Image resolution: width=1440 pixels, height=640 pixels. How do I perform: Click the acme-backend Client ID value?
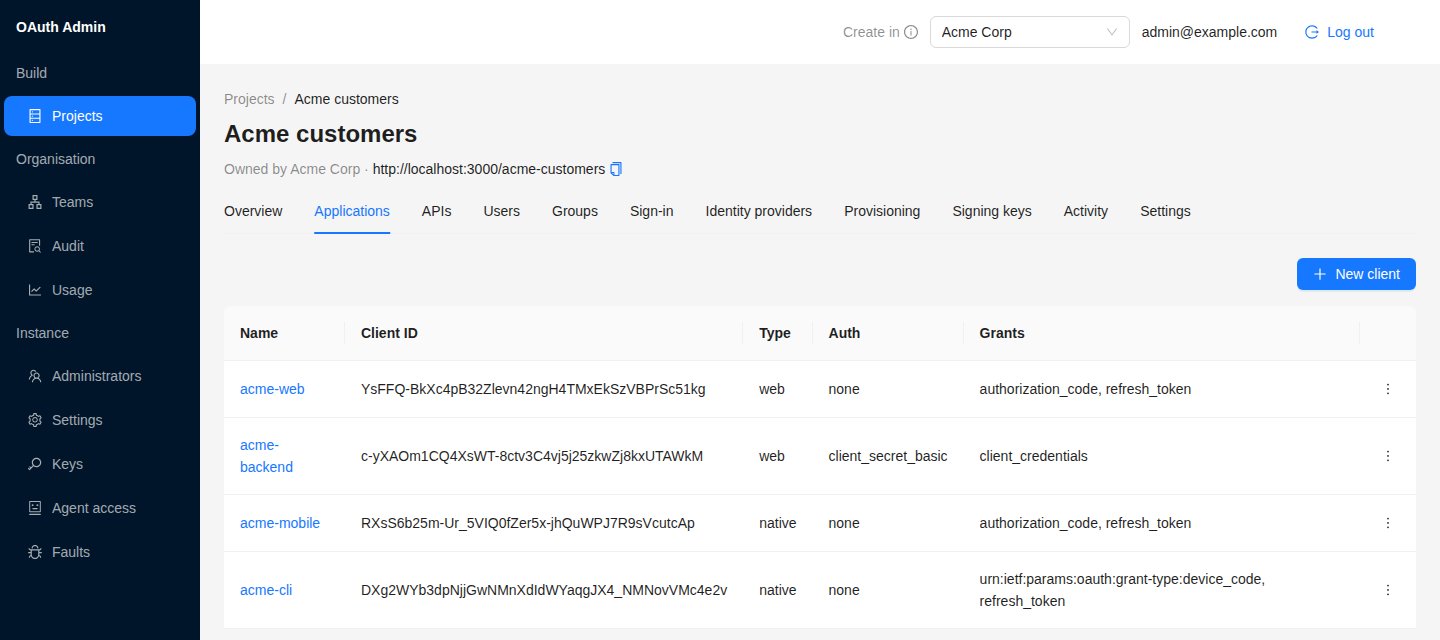click(x=532, y=456)
